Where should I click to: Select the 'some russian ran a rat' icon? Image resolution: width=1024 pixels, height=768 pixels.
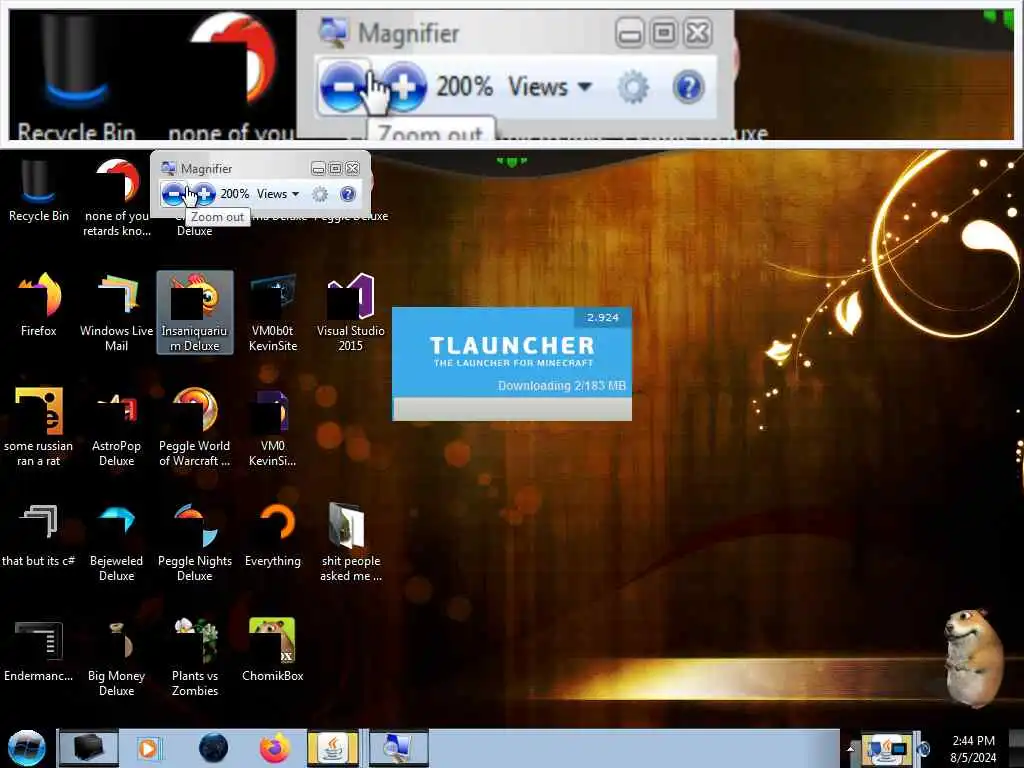(x=39, y=427)
